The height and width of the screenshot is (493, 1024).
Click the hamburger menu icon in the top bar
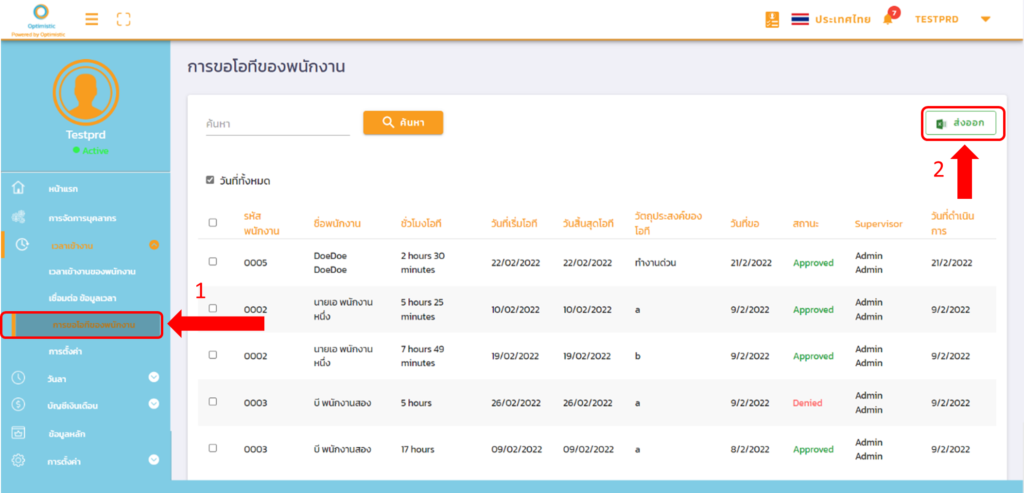point(91,19)
